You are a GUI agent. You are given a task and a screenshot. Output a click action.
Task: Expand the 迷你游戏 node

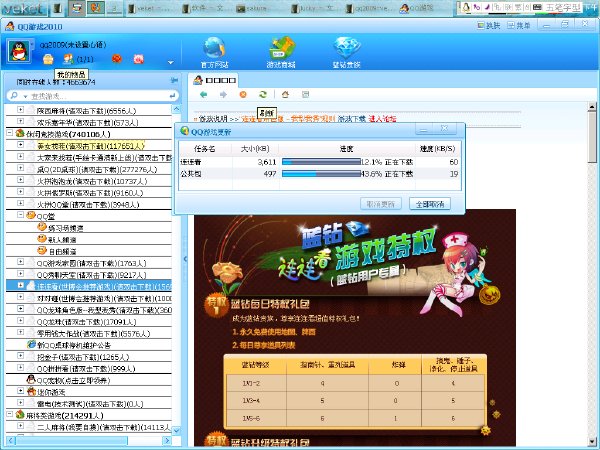coord(20,391)
